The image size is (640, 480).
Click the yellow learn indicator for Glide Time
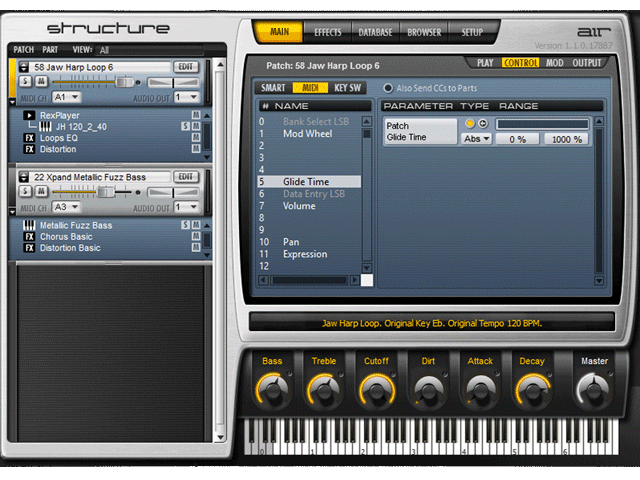point(469,123)
